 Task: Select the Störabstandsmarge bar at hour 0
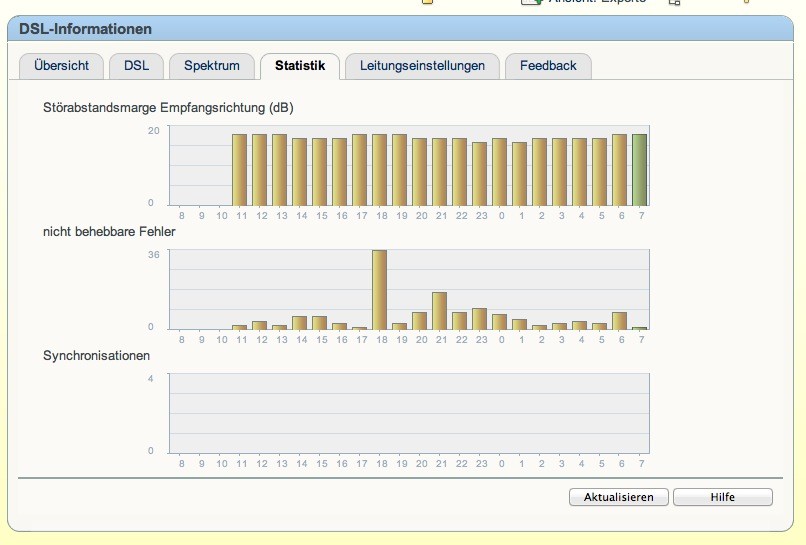[x=499, y=172]
